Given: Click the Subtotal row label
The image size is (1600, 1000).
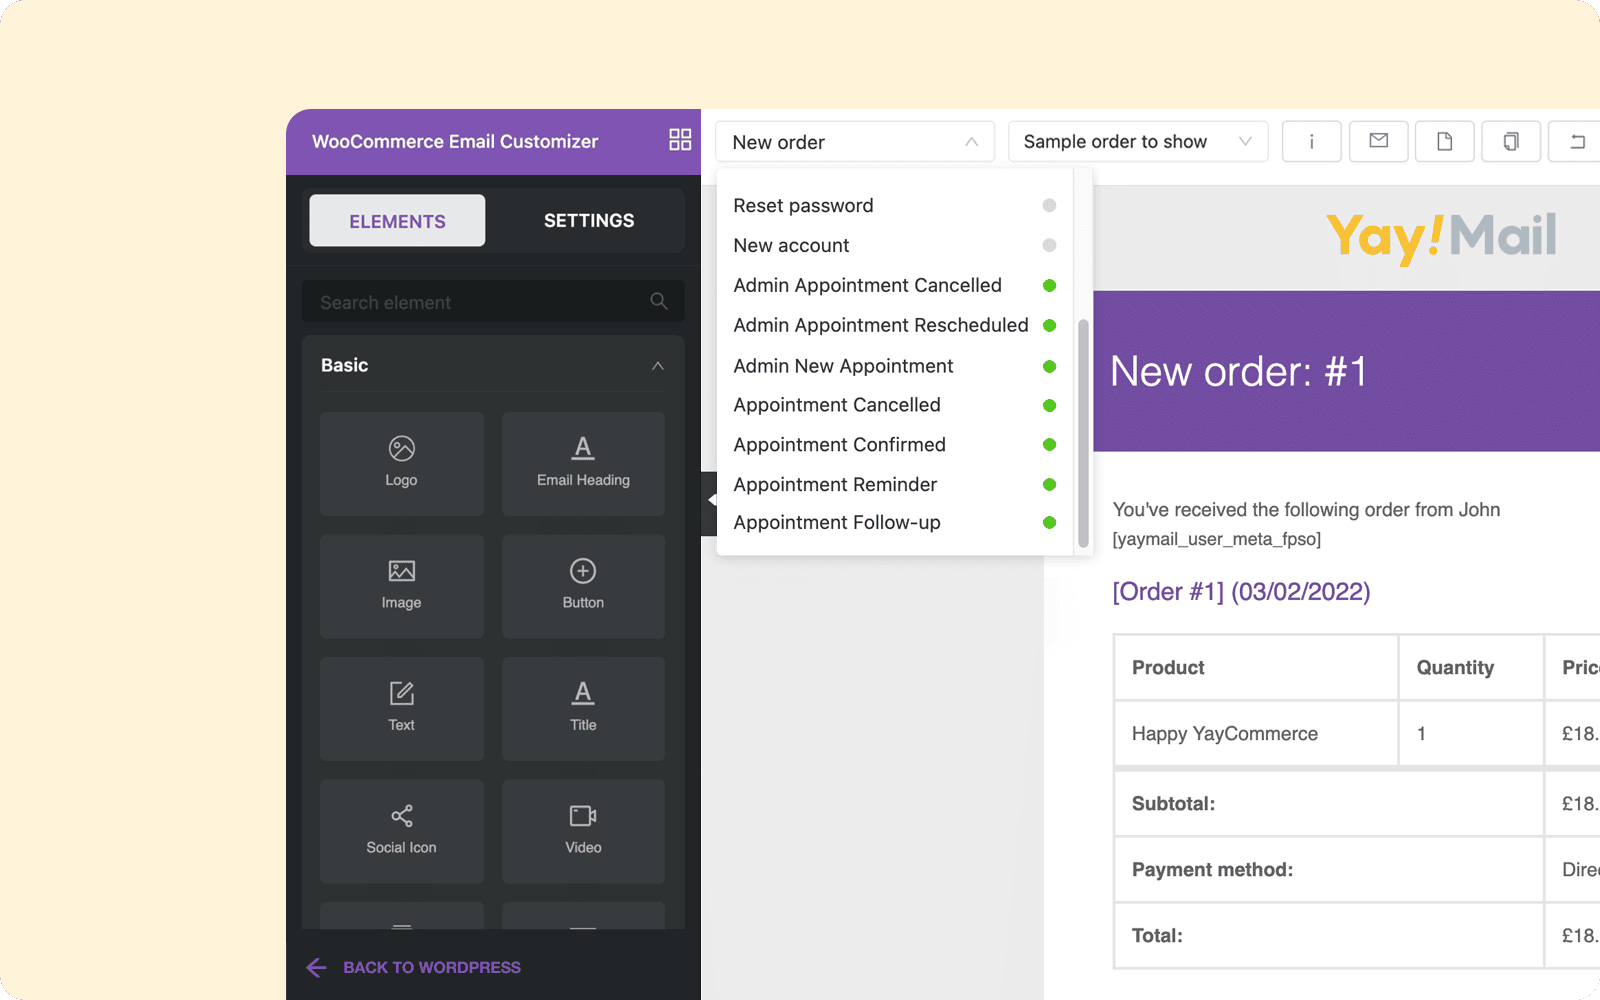Looking at the screenshot, I should (x=1173, y=803).
